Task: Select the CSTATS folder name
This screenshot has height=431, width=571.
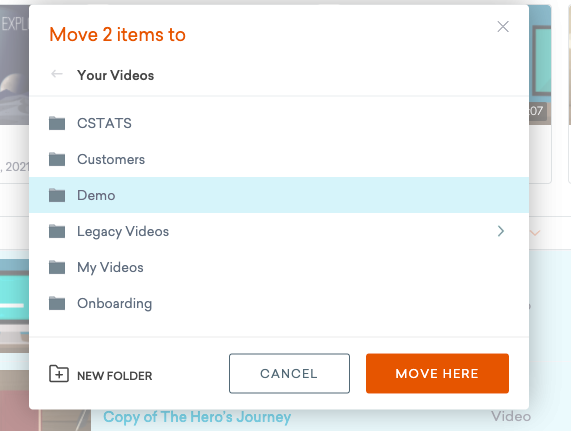Action: [x=104, y=123]
